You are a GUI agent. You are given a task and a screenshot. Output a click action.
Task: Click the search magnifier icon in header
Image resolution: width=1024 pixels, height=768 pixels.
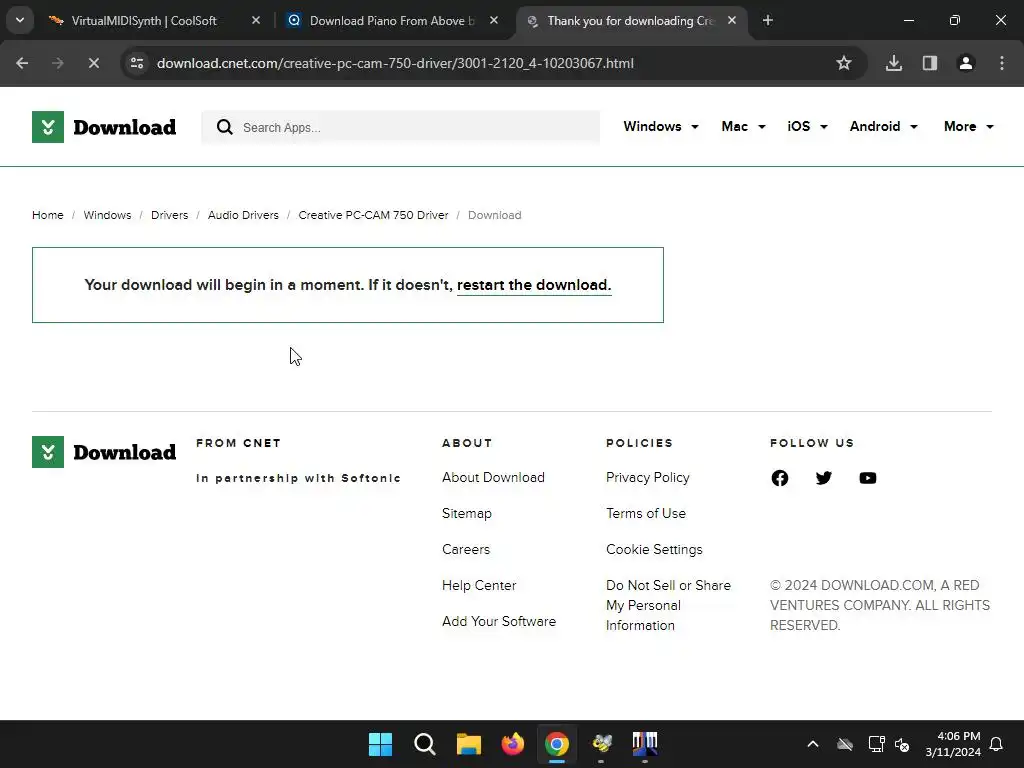click(225, 127)
